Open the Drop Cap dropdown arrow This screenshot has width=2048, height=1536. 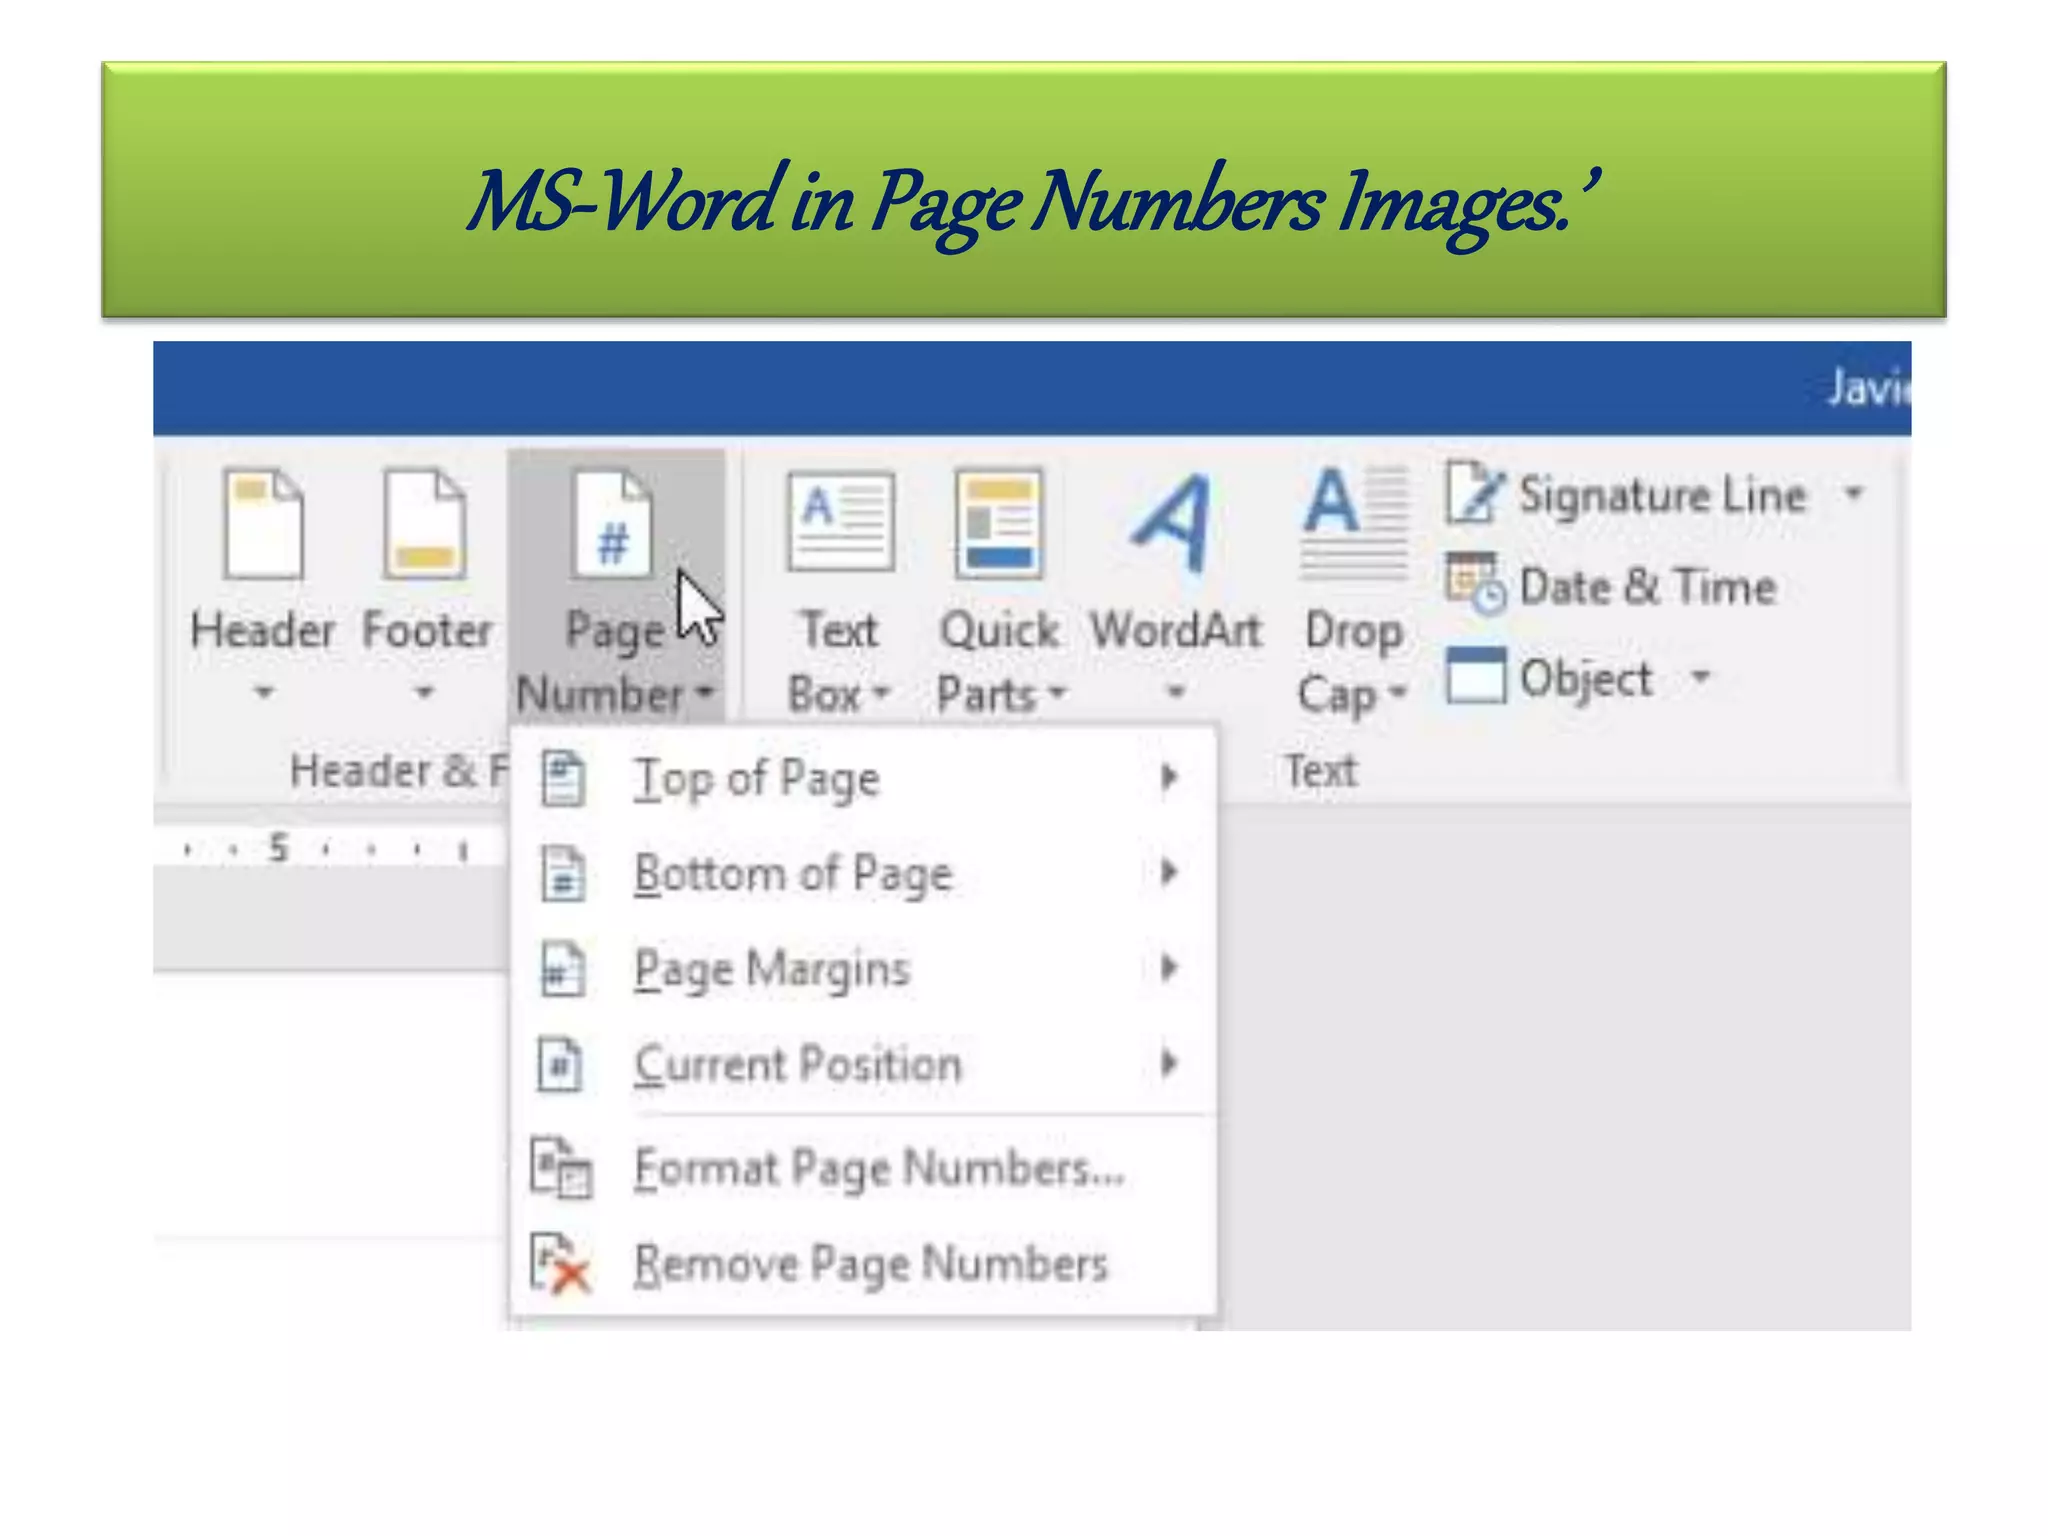click(x=1398, y=691)
